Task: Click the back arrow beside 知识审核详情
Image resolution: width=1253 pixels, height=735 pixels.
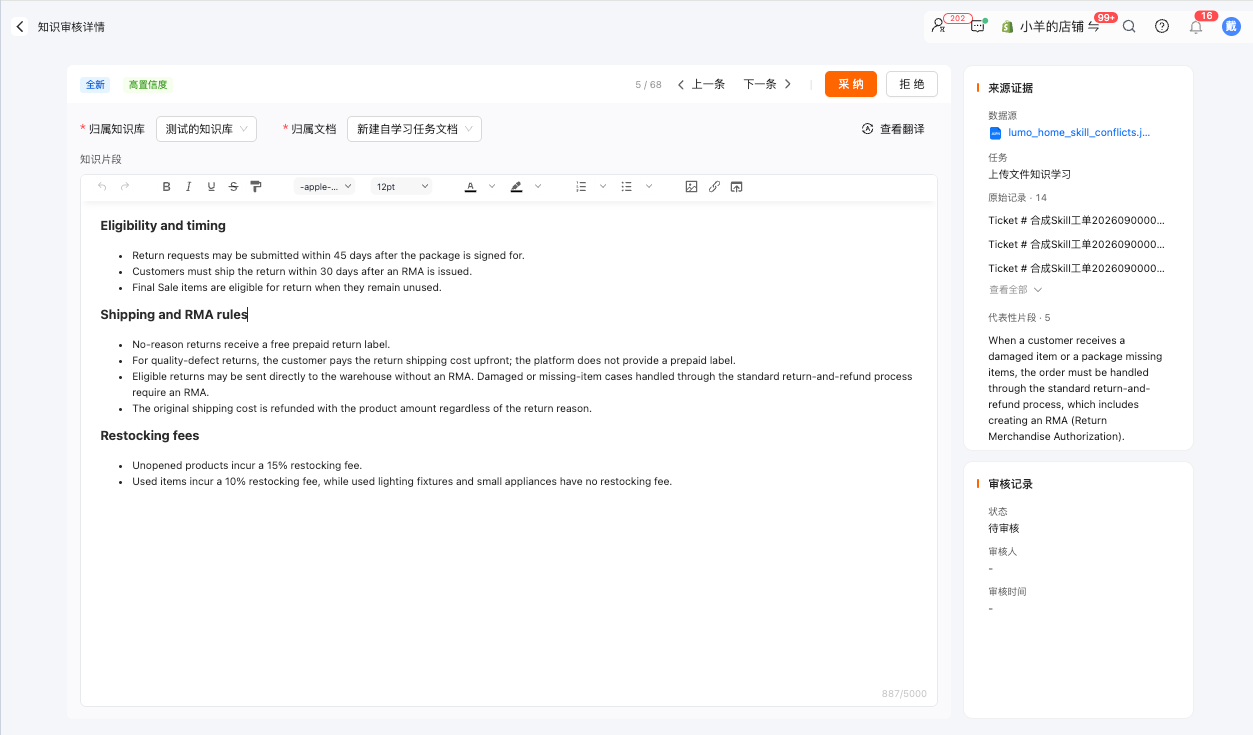Action: pos(20,27)
